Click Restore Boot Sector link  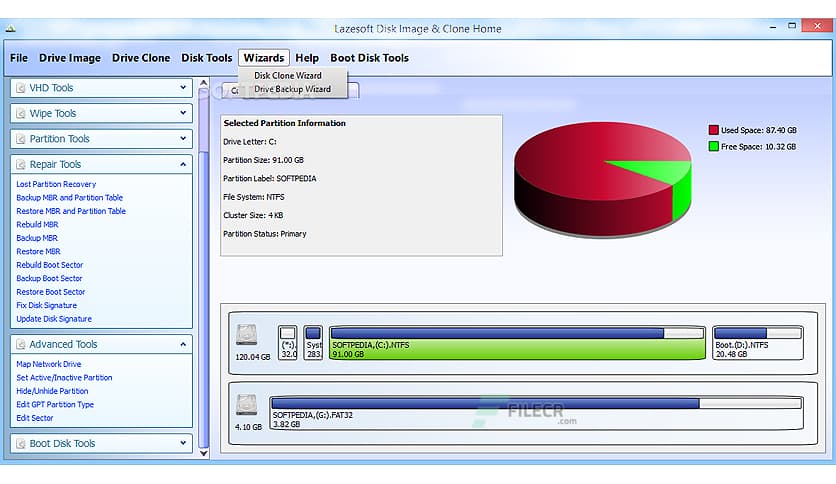point(51,292)
